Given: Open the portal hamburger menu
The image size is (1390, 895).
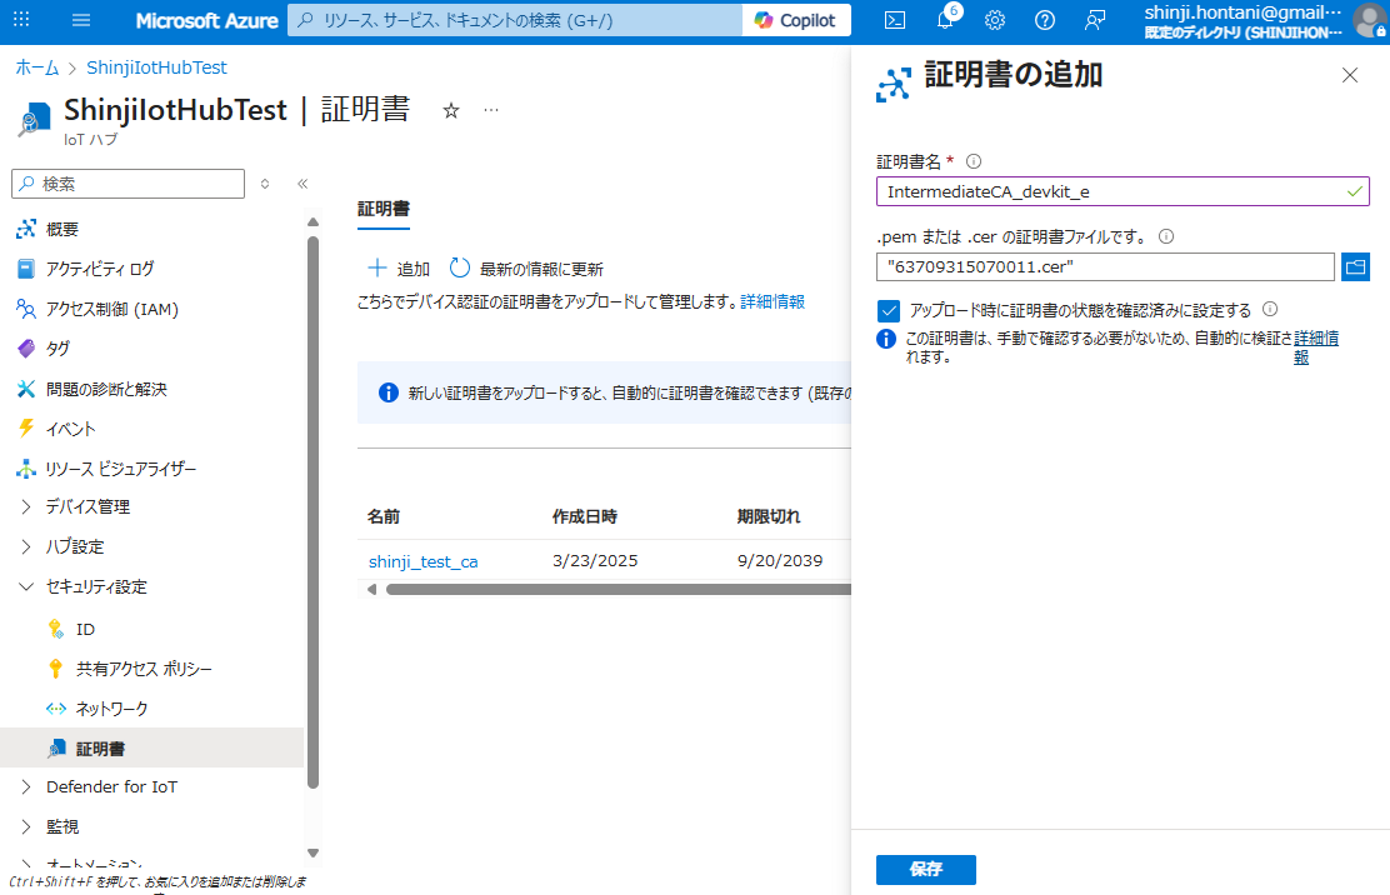Looking at the screenshot, I should (81, 20).
